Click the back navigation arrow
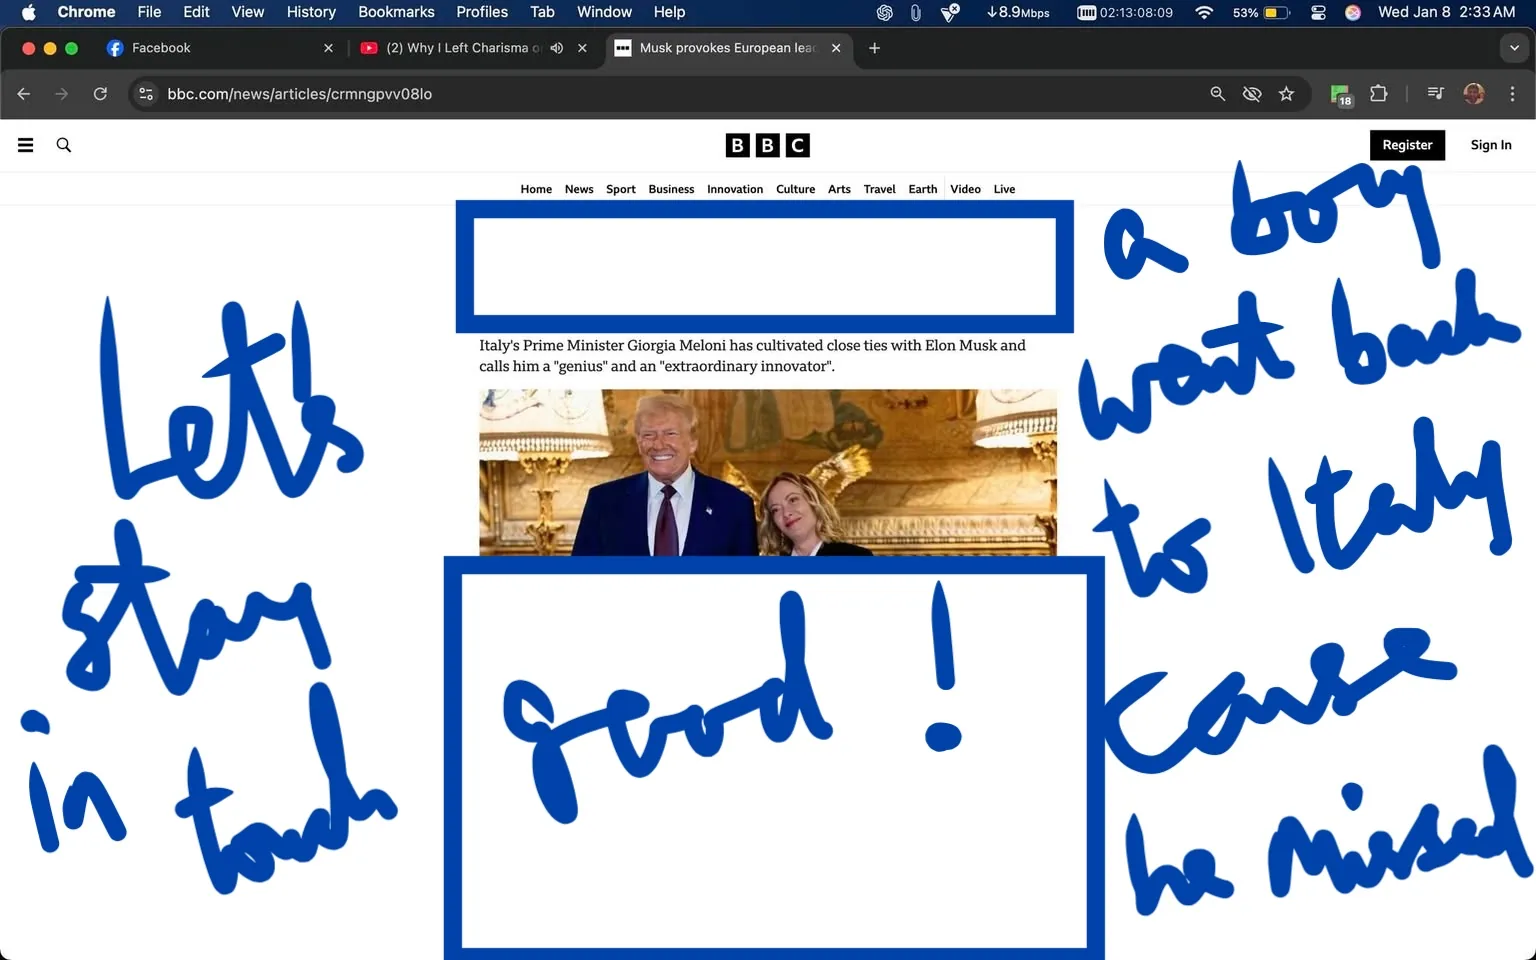The width and height of the screenshot is (1536, 960). point(24,94)
